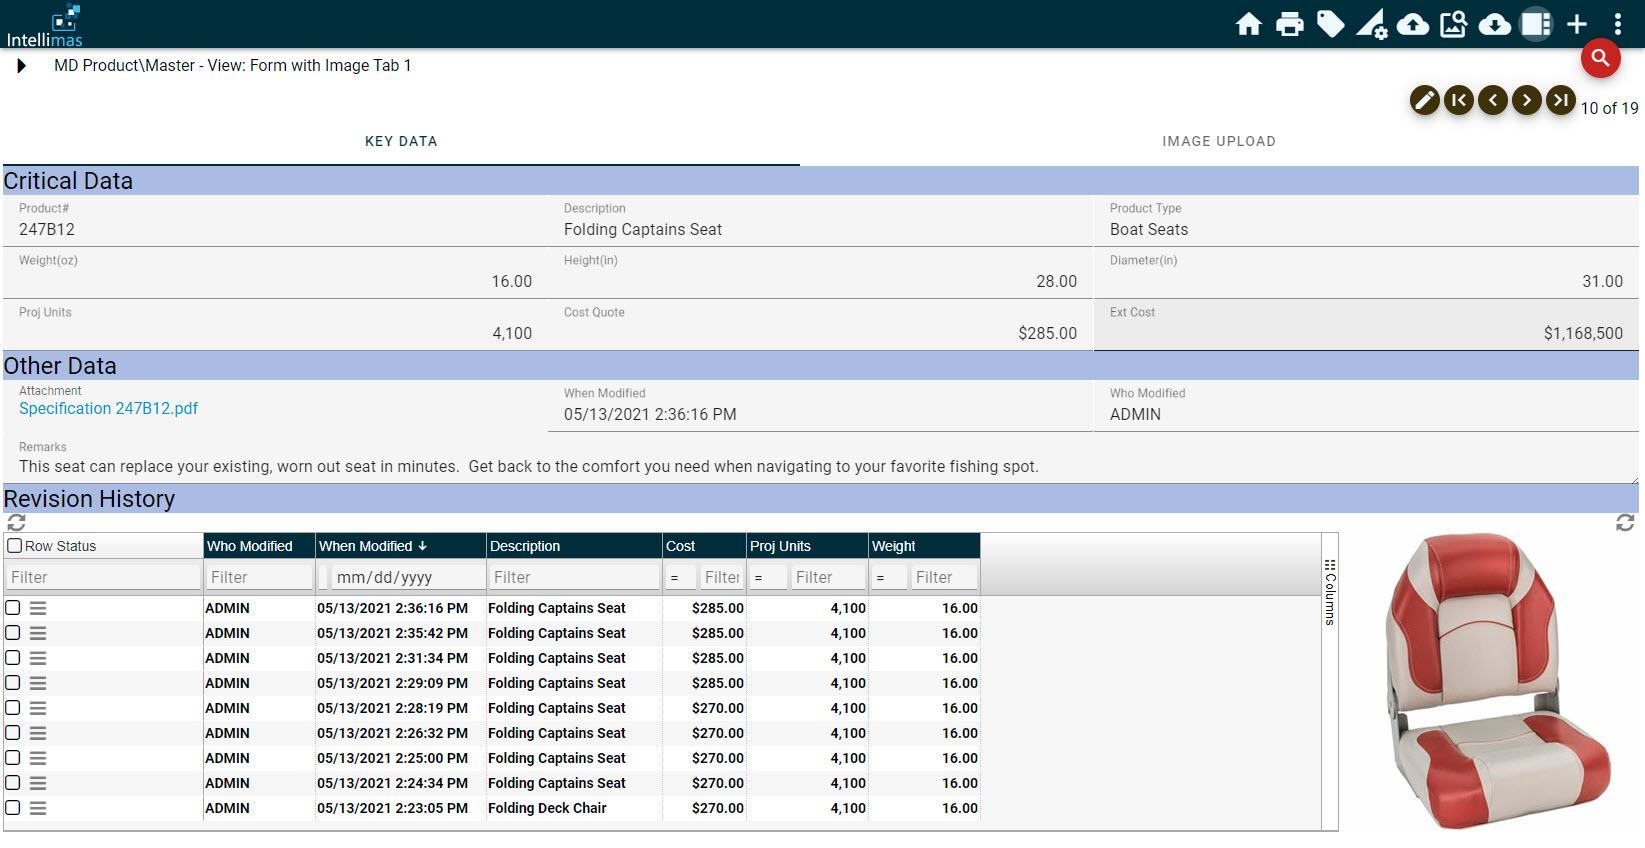This screenshot has height=848, width=1645.
Task: Click the Print icon
Action: click(1289, 24)
